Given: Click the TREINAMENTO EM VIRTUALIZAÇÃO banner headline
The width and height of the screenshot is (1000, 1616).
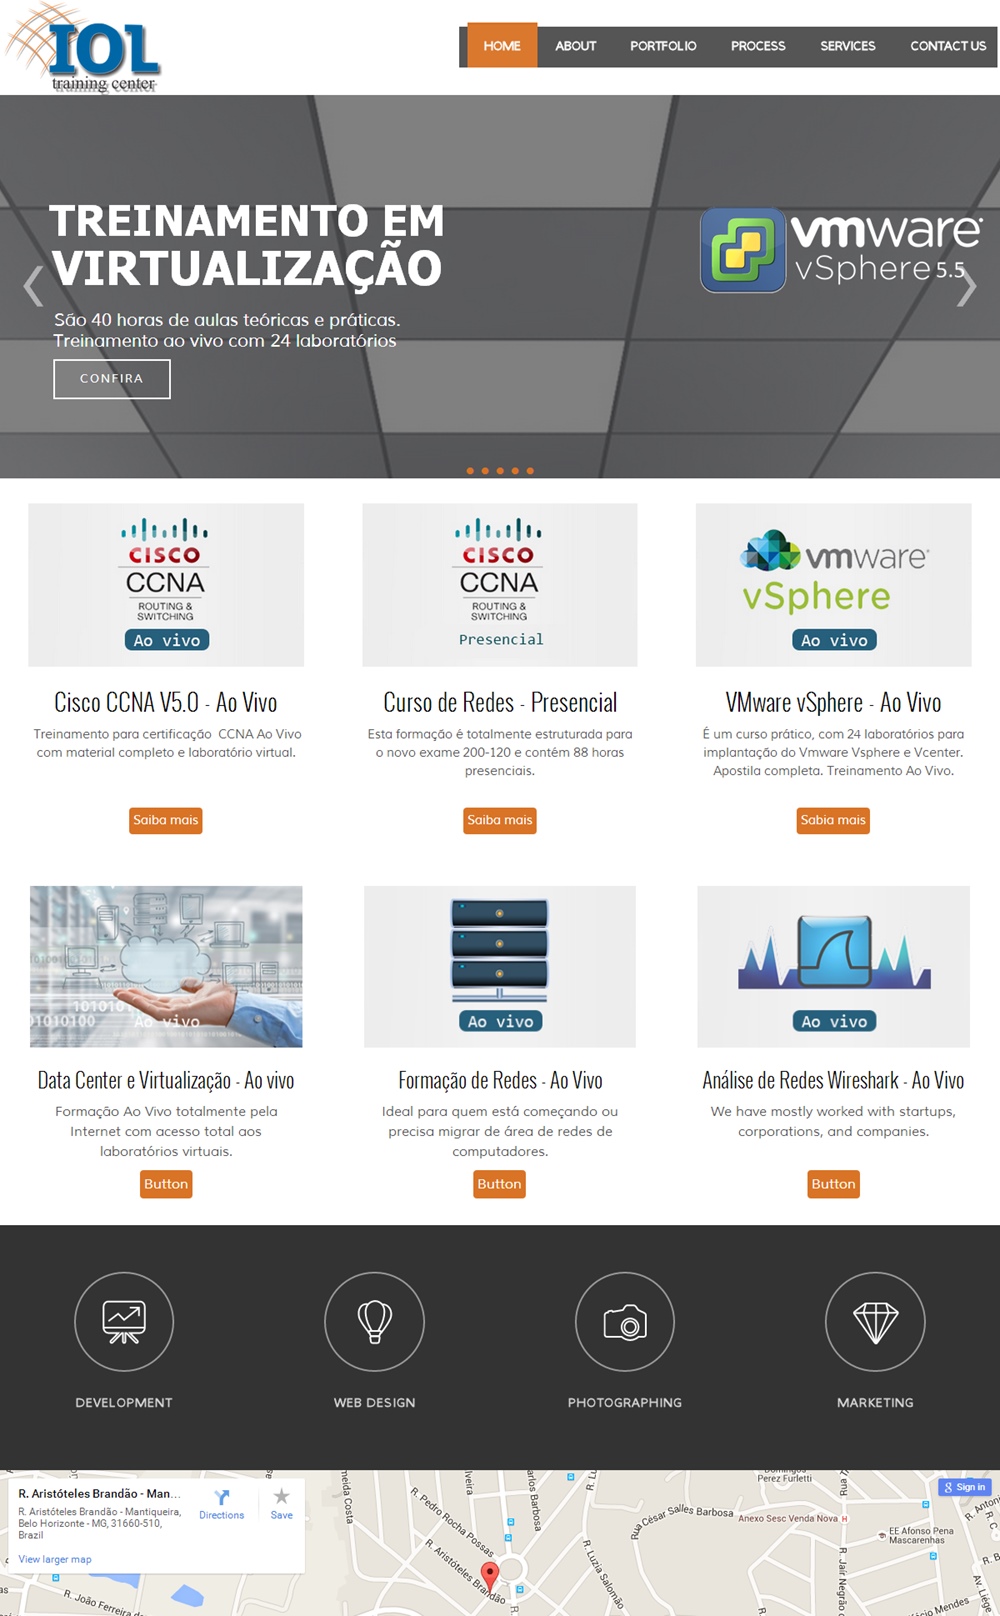Looking at the screenshot, I should click(247, 245).
